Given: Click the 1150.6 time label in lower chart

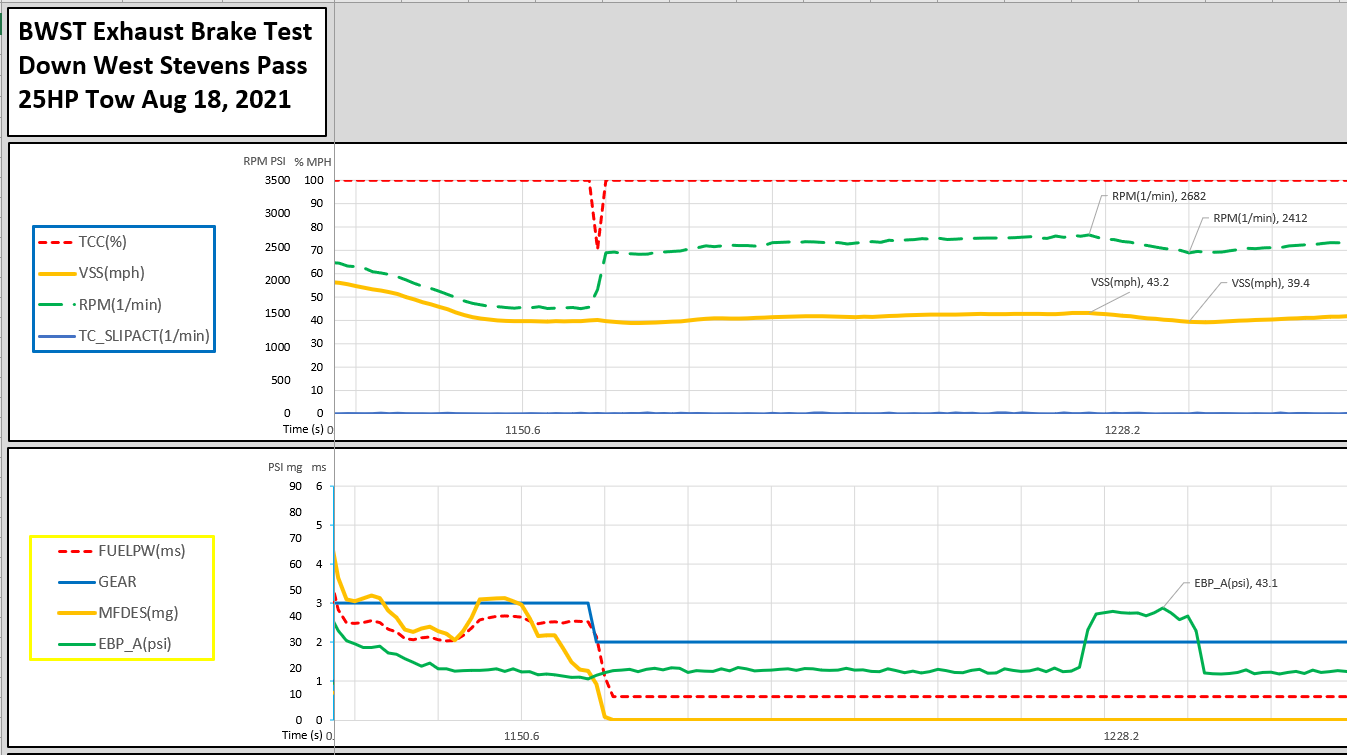Looking at the screenshot, I should coord(522,735).
